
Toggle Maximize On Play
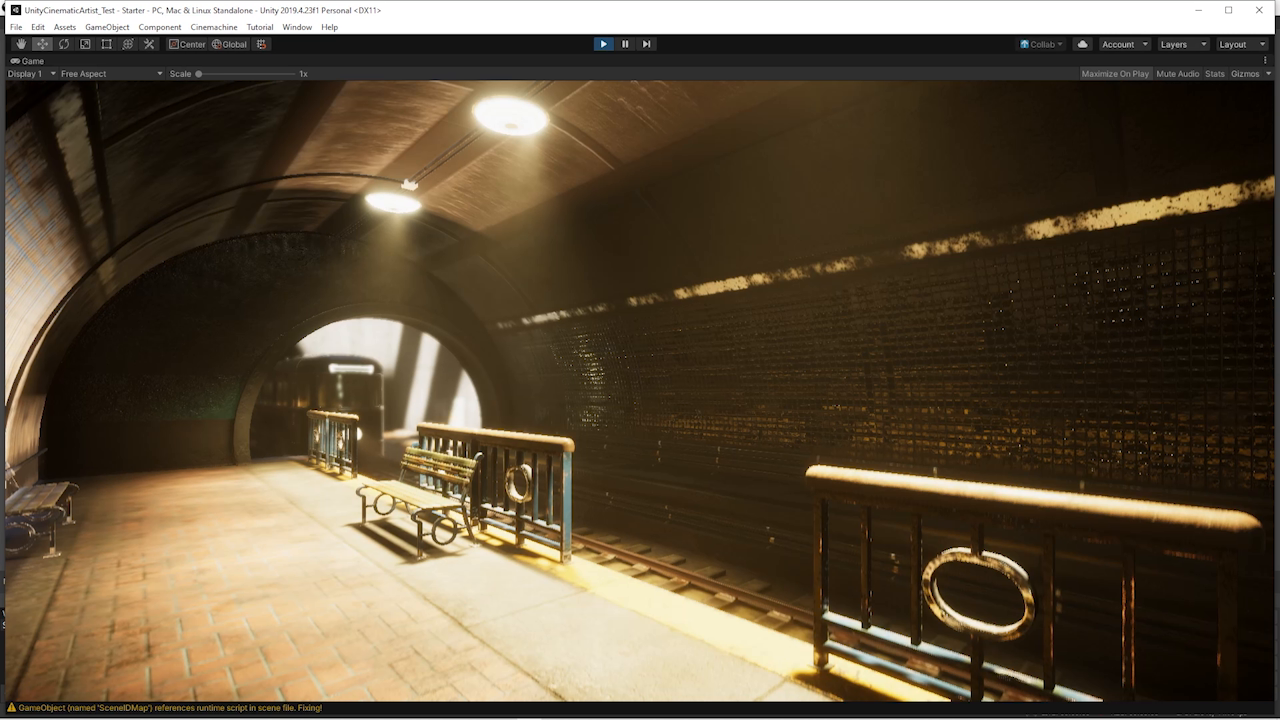(x=1115, y=73)
